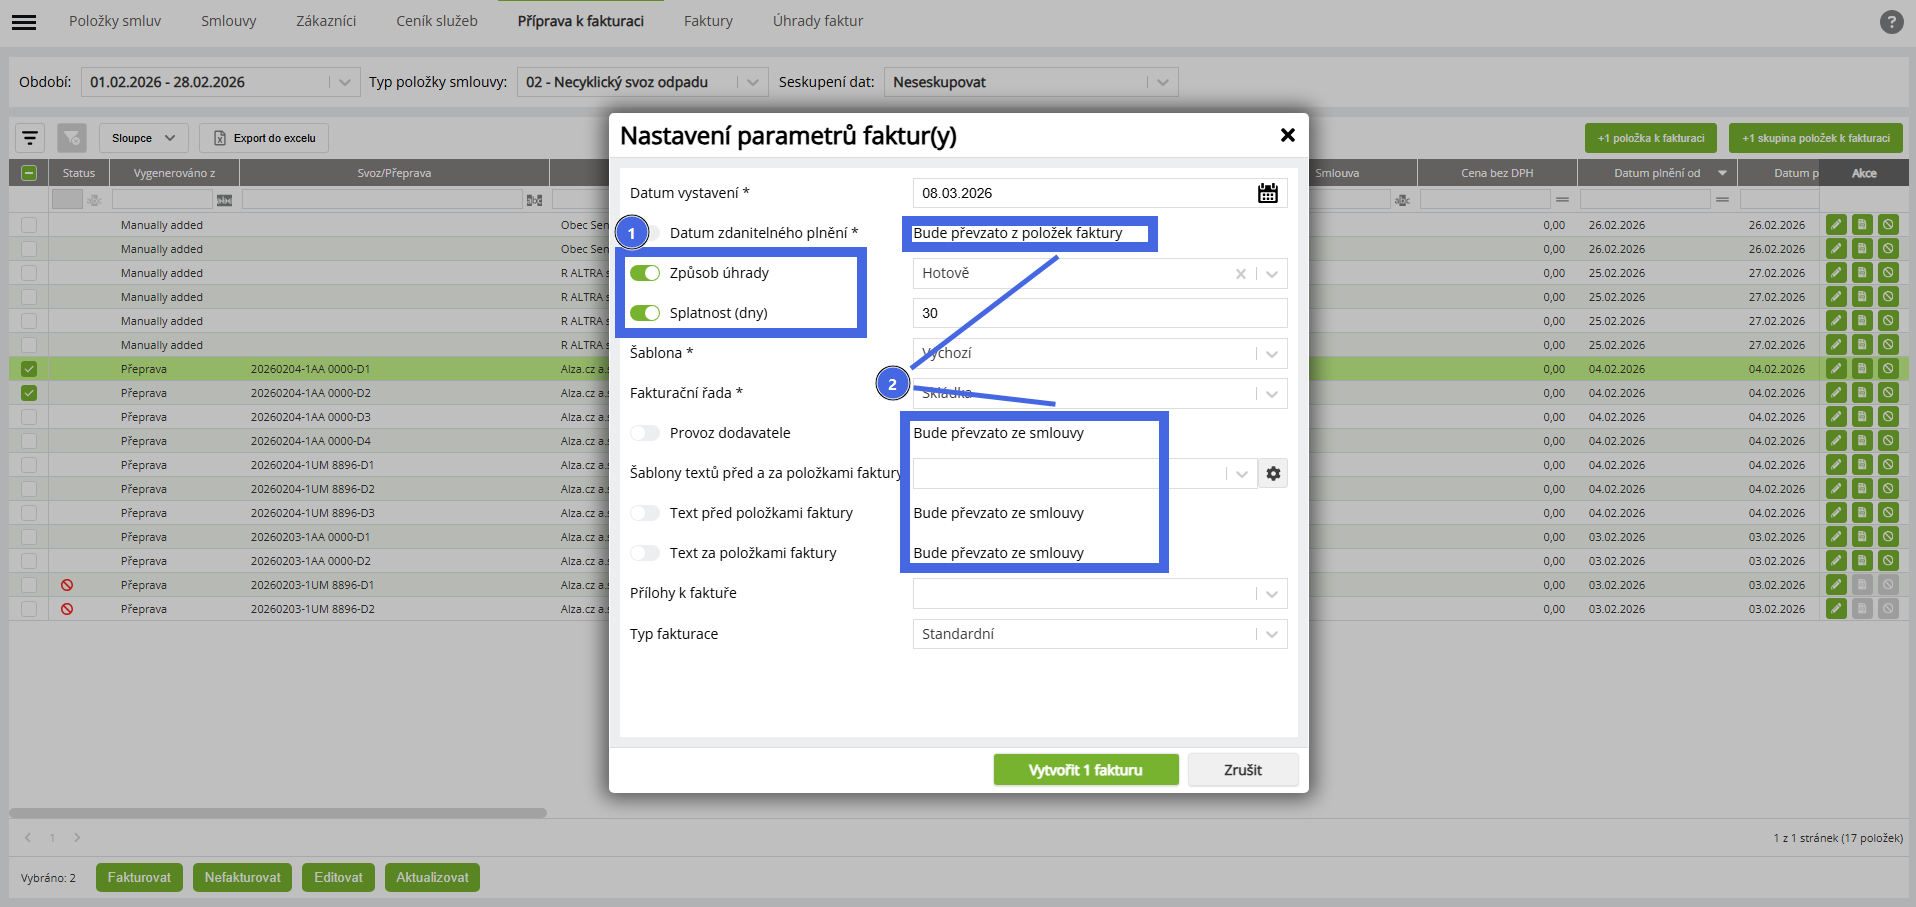Open the calendar picker for Datum vystavení
The width and height of the screenshot is (1916, 907).
pos(1268,193)
